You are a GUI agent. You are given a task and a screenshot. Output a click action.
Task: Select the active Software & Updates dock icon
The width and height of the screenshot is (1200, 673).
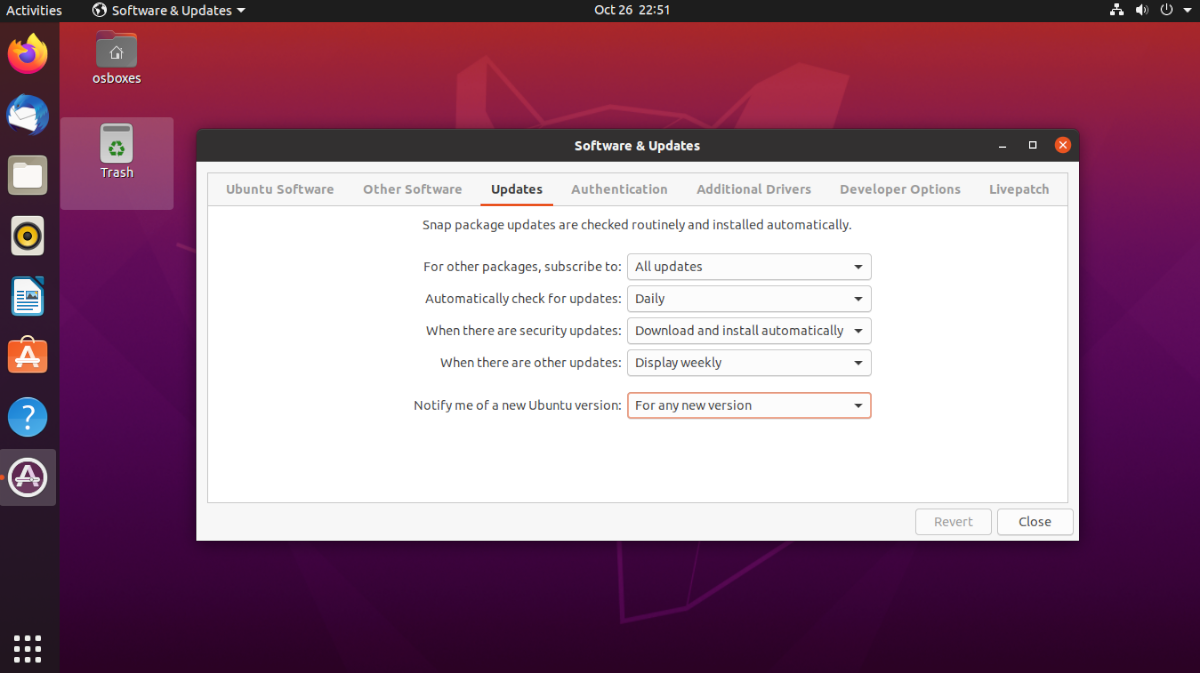(27, 477)
